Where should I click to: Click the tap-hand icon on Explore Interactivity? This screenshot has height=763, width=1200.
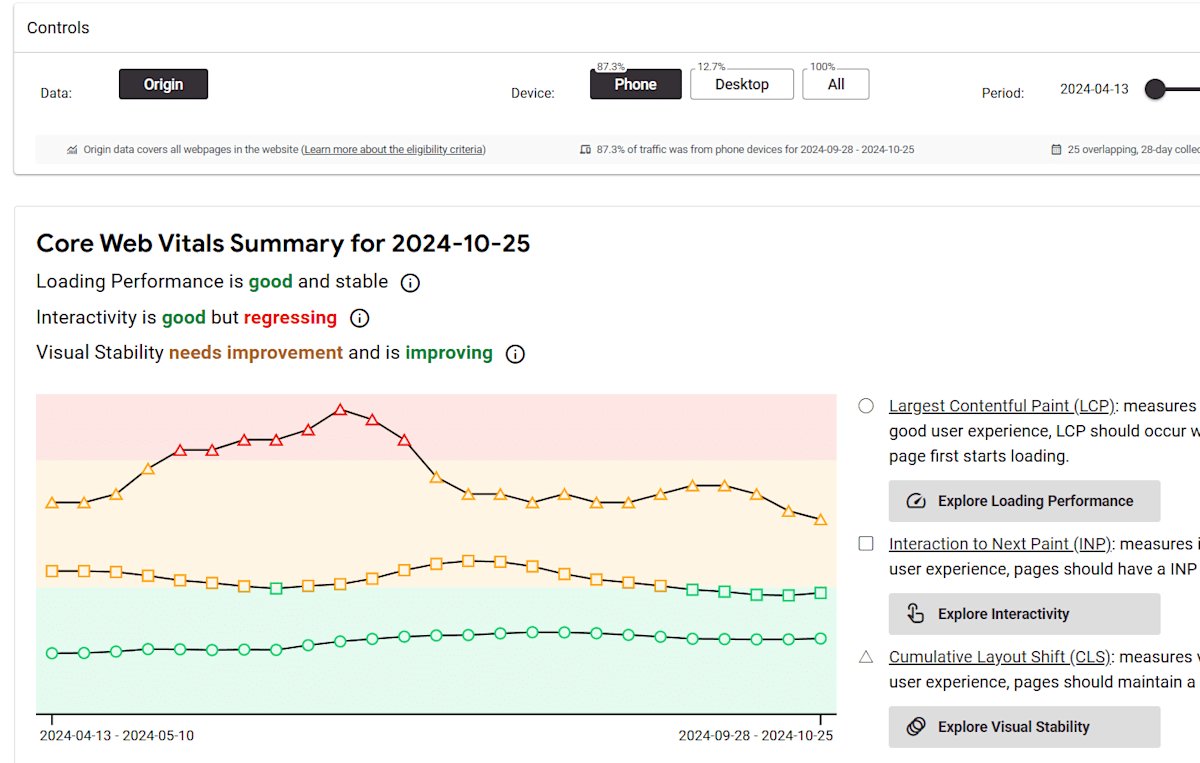[916, 614]
